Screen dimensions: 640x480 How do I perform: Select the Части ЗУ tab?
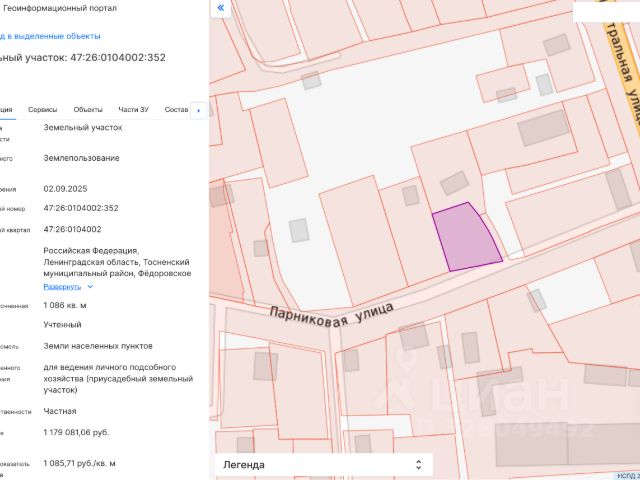(x=133, y=109)
